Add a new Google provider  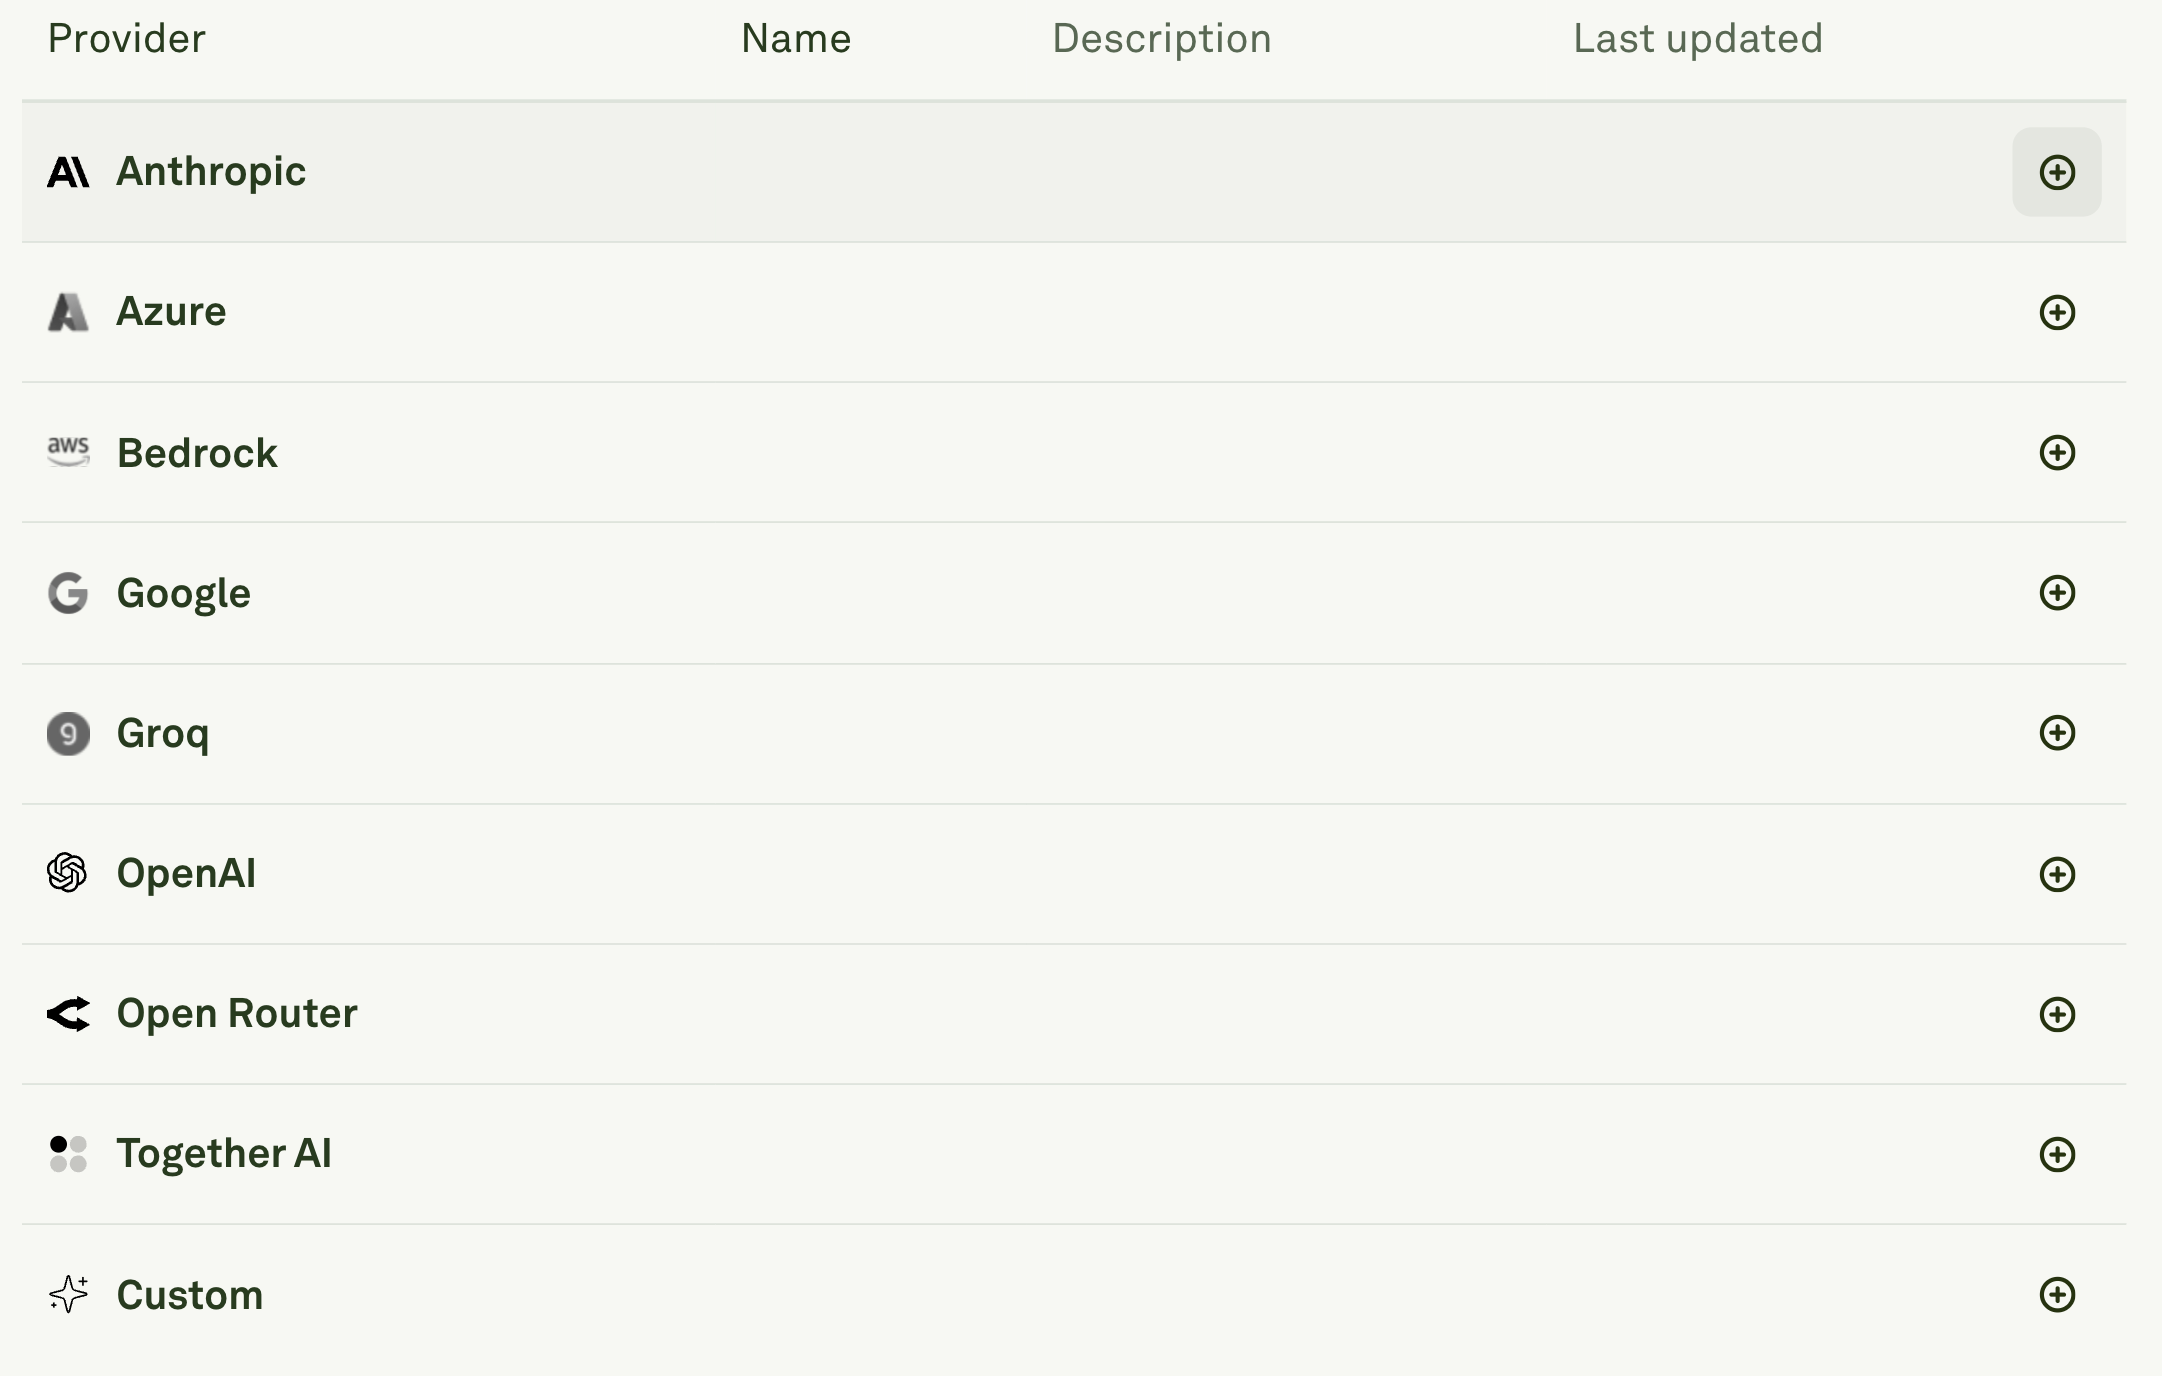point(2057,592)
